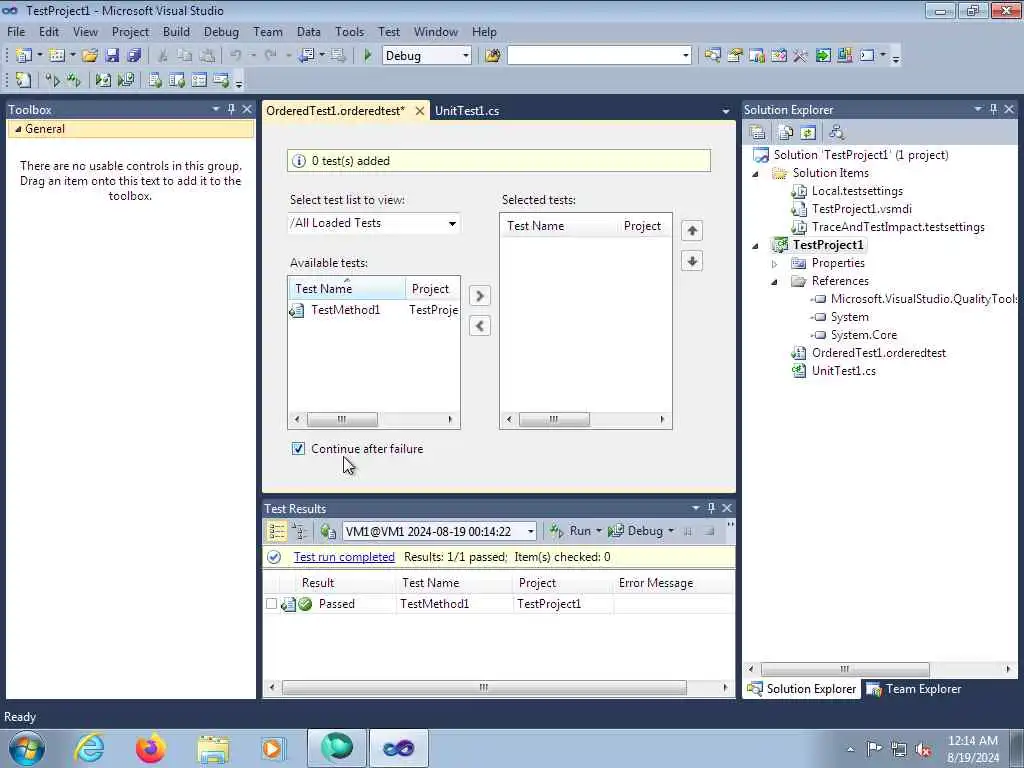1024x768 pixels.
Task: Open the Solution Configurations Debug dropdown
Action: (x=466, y=56)
